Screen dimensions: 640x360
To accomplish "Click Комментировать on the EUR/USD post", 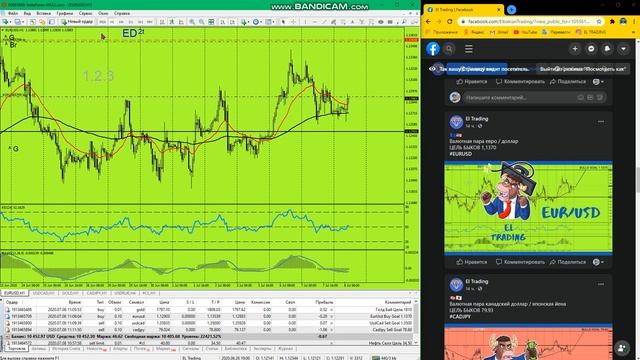I will click(520, 262).
